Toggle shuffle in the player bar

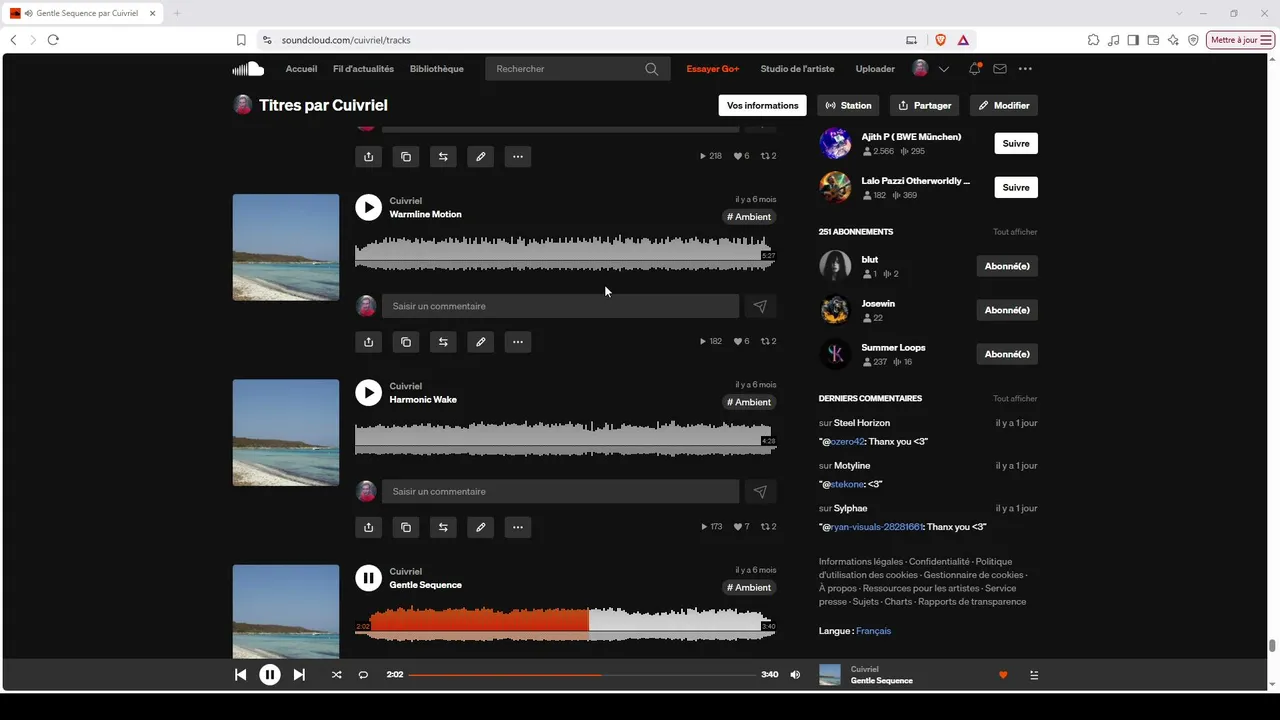336,675
